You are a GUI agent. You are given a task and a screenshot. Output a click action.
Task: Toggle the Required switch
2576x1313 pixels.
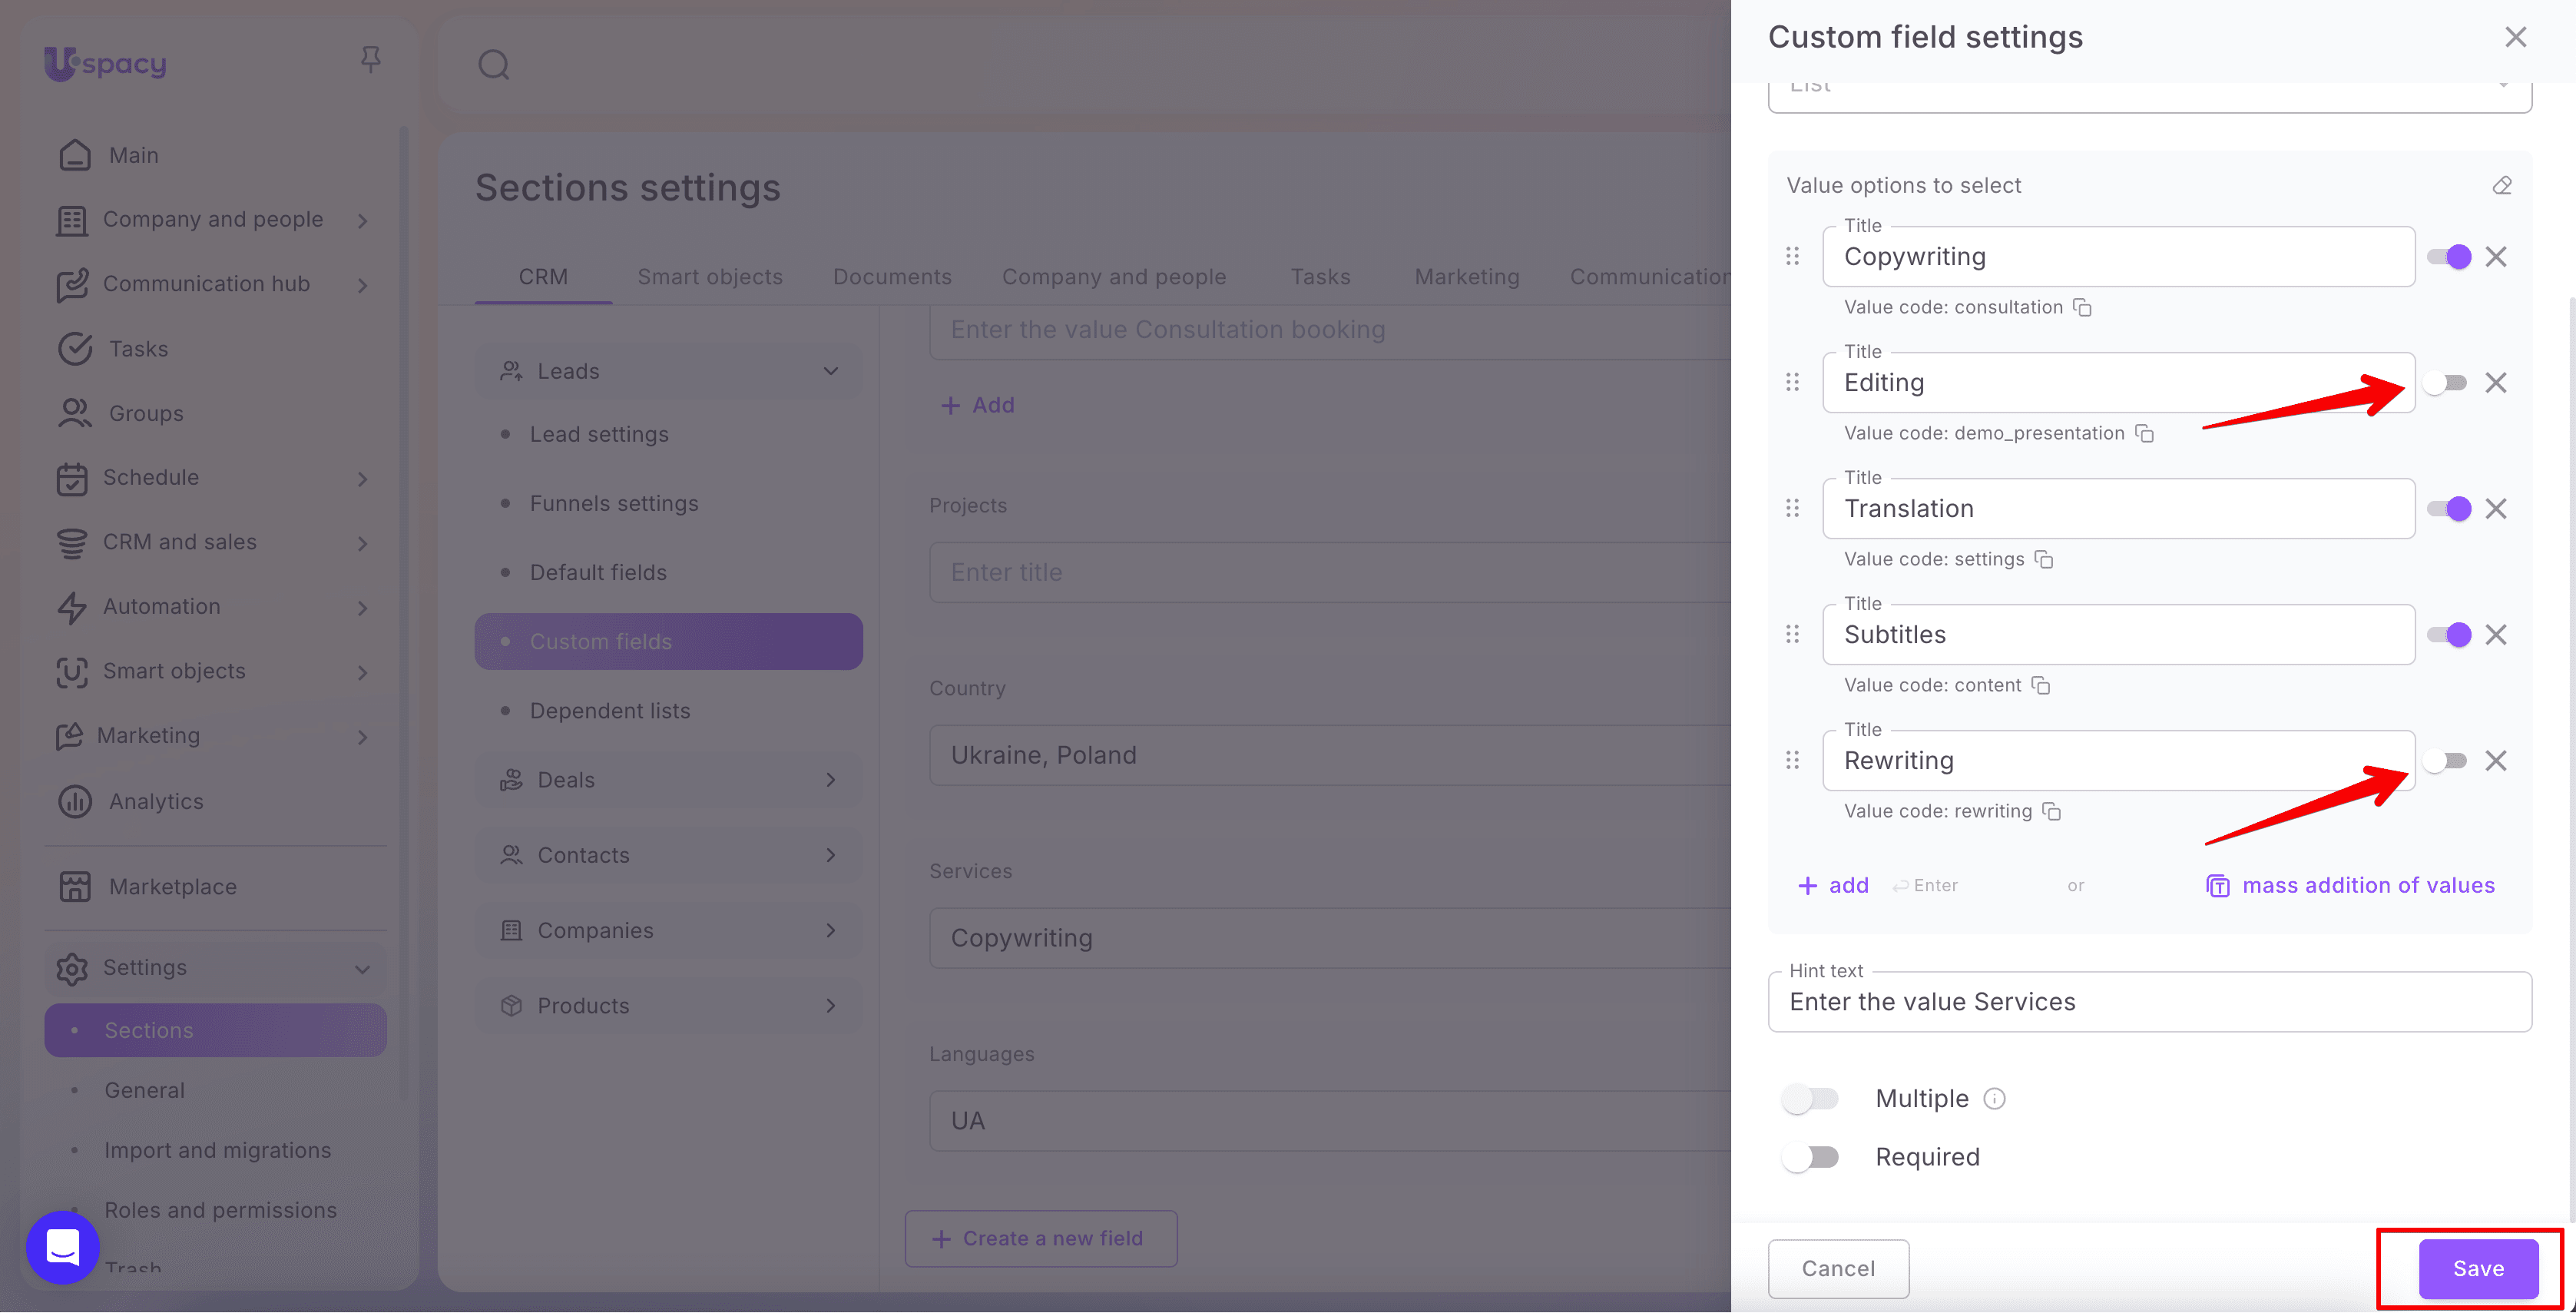(1810, 1157)
